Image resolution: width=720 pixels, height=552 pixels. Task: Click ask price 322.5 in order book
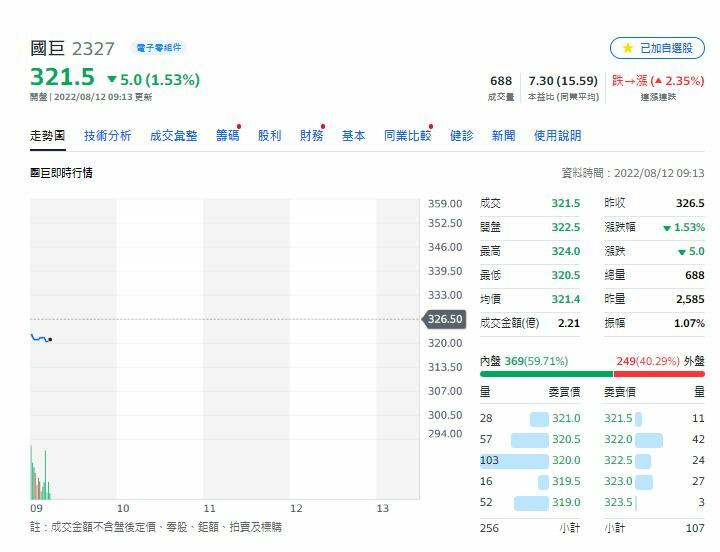click(618, 460)
